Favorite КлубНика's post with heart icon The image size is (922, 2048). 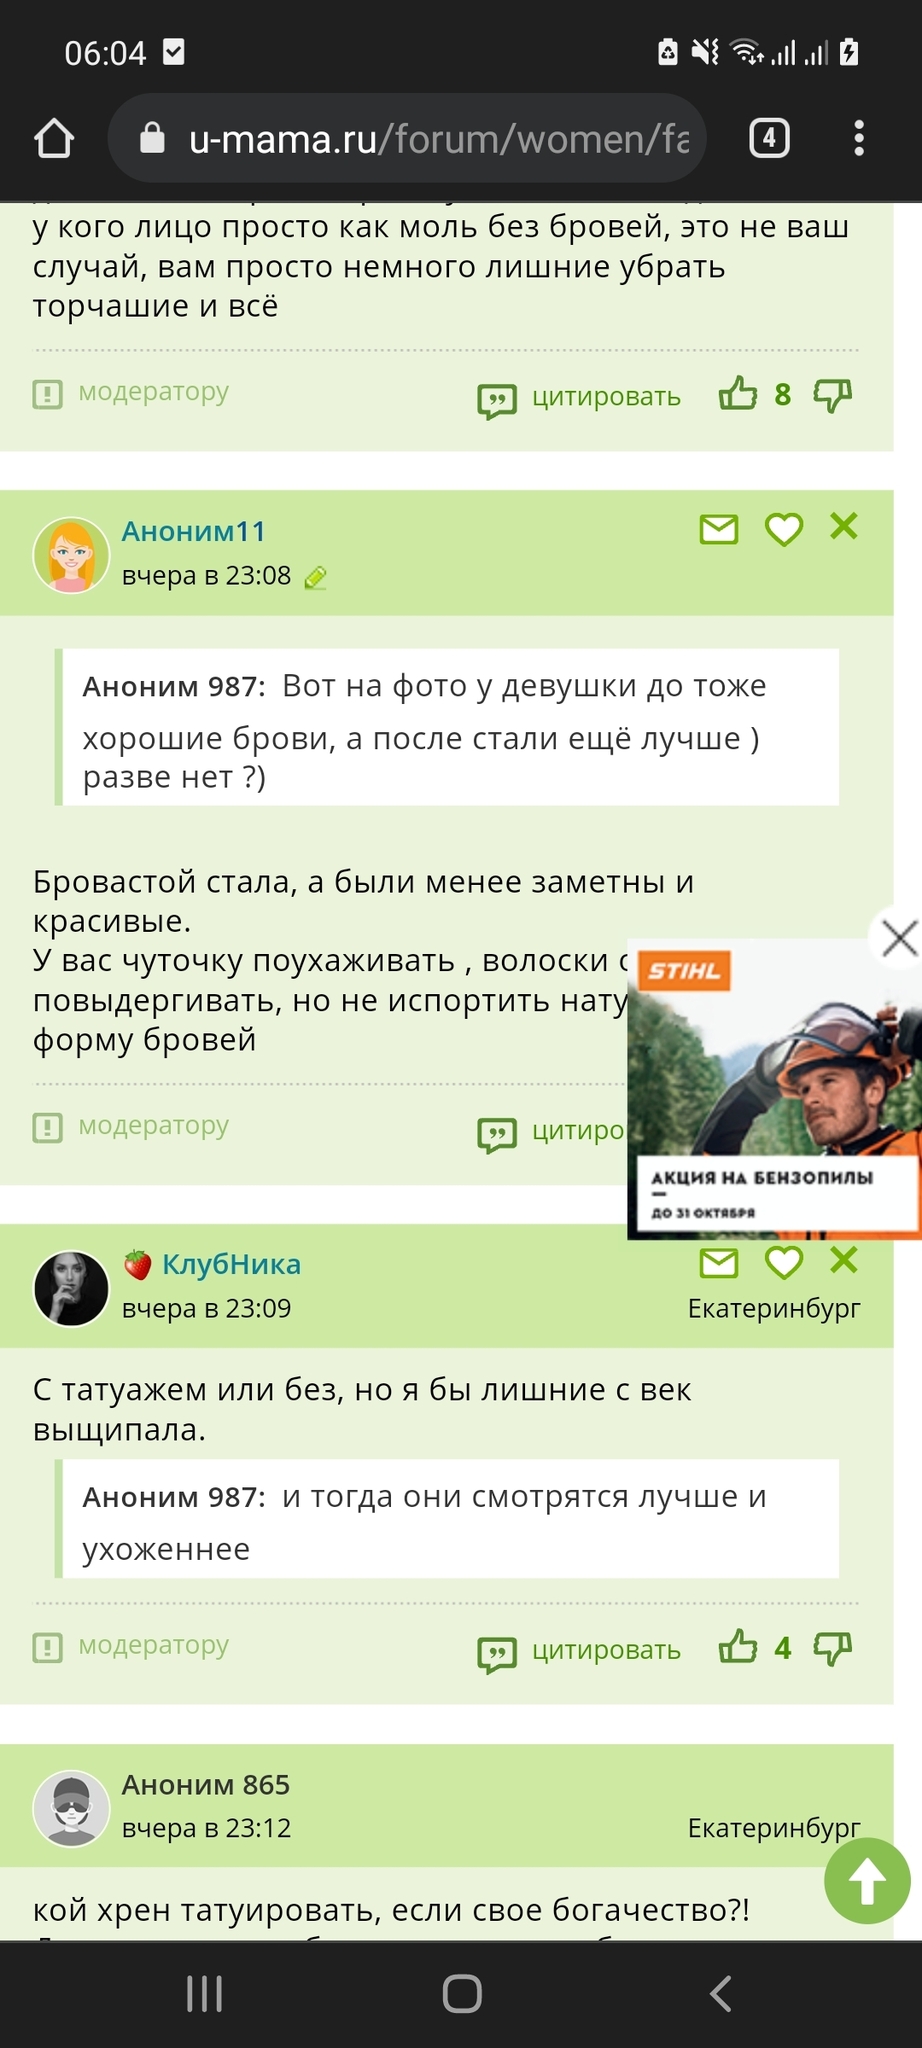coord(784,1263)
